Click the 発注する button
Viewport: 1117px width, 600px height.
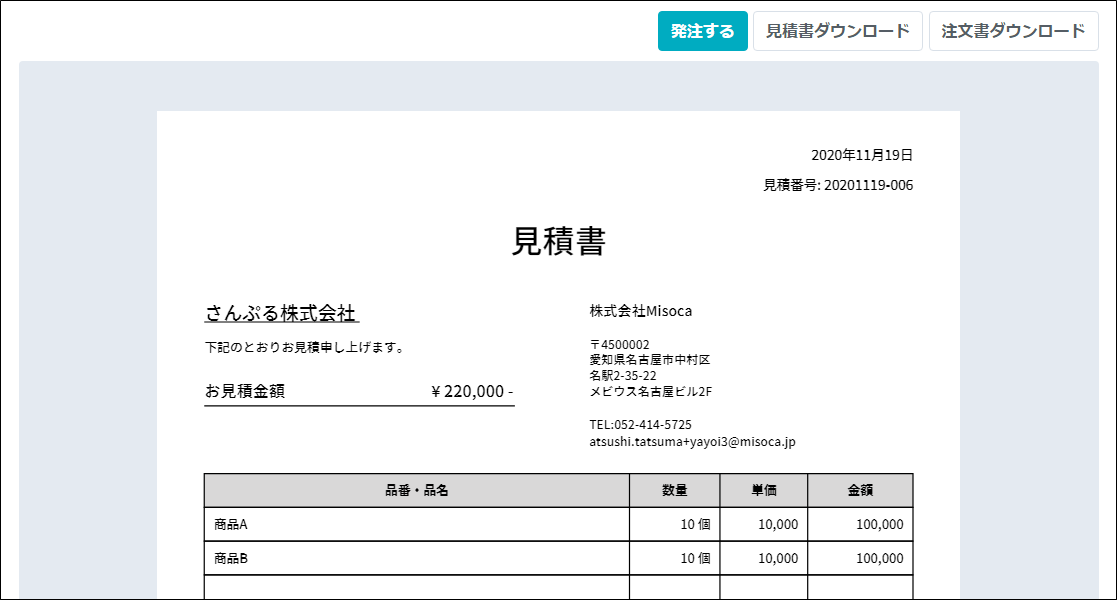coord(702,31)
